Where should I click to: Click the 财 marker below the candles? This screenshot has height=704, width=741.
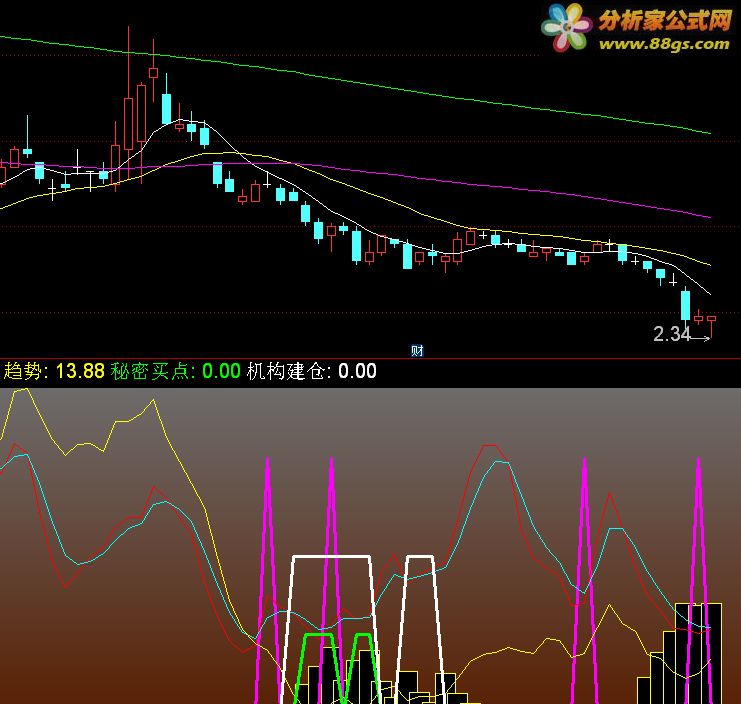[417, 350]
